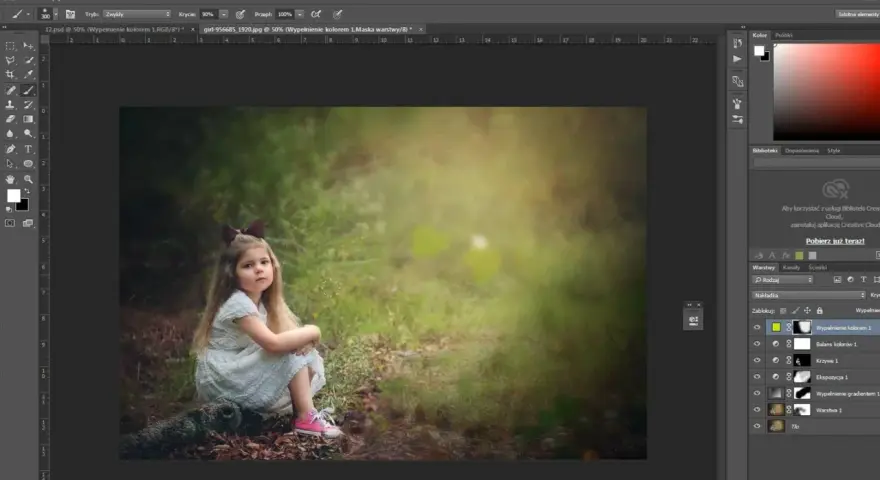Screen dimensions: 880x480
Task: Toggle pressure for size button
Action: 337,14
